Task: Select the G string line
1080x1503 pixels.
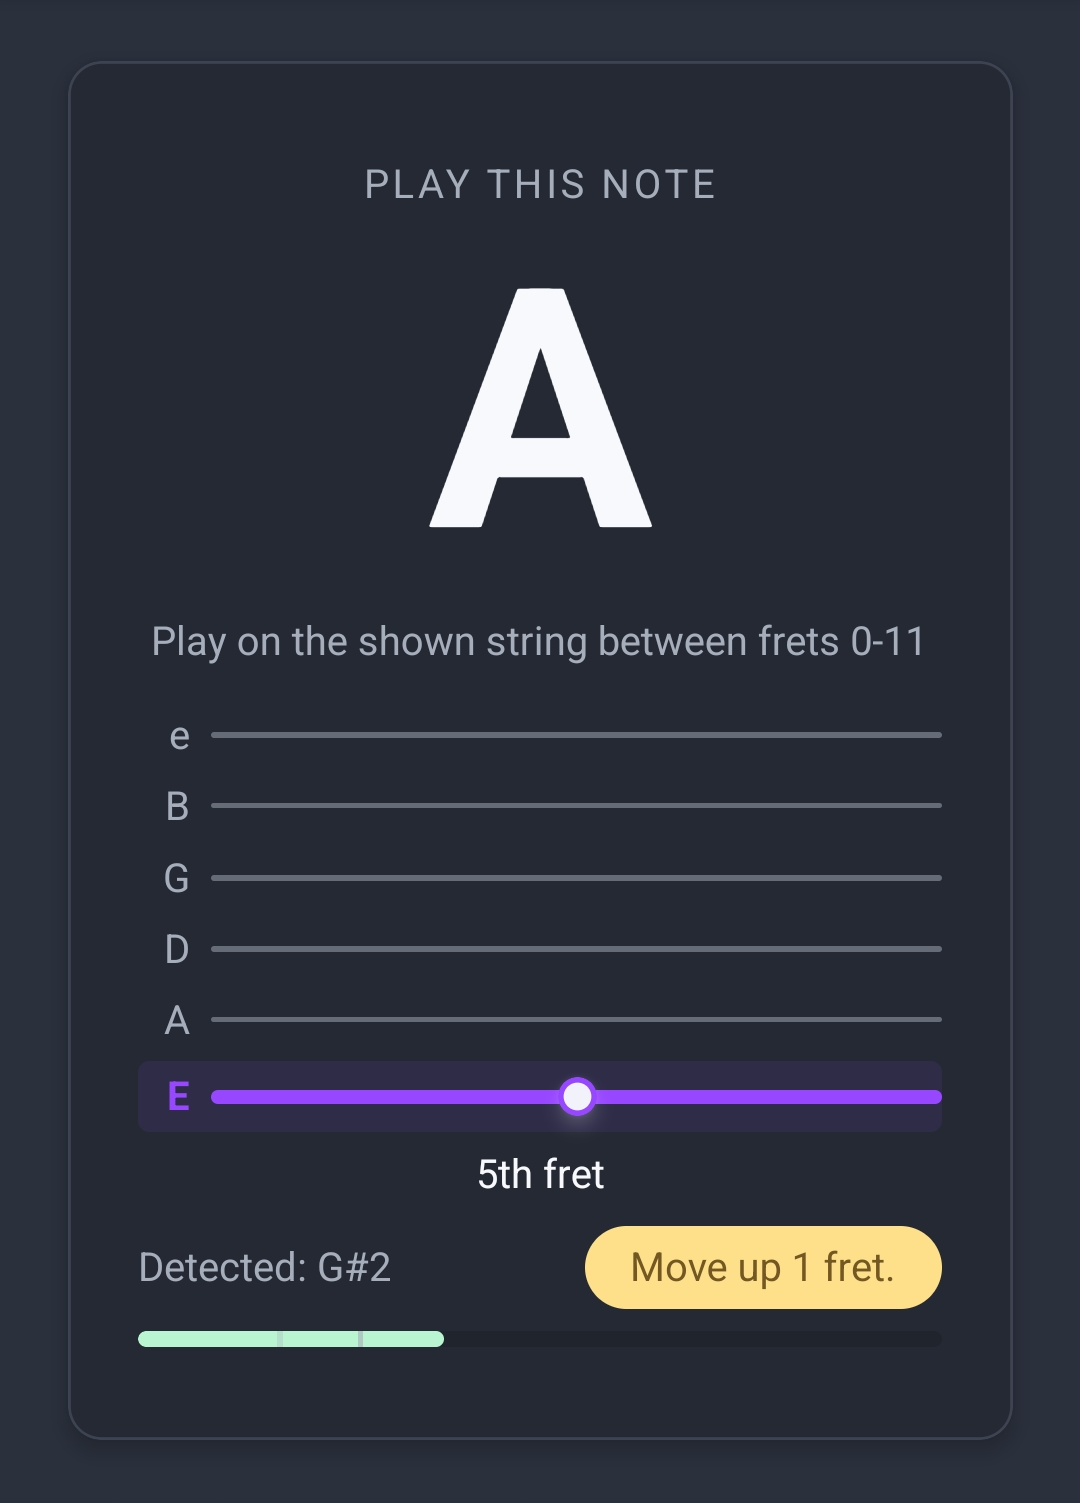Action: tap(578, 878)
